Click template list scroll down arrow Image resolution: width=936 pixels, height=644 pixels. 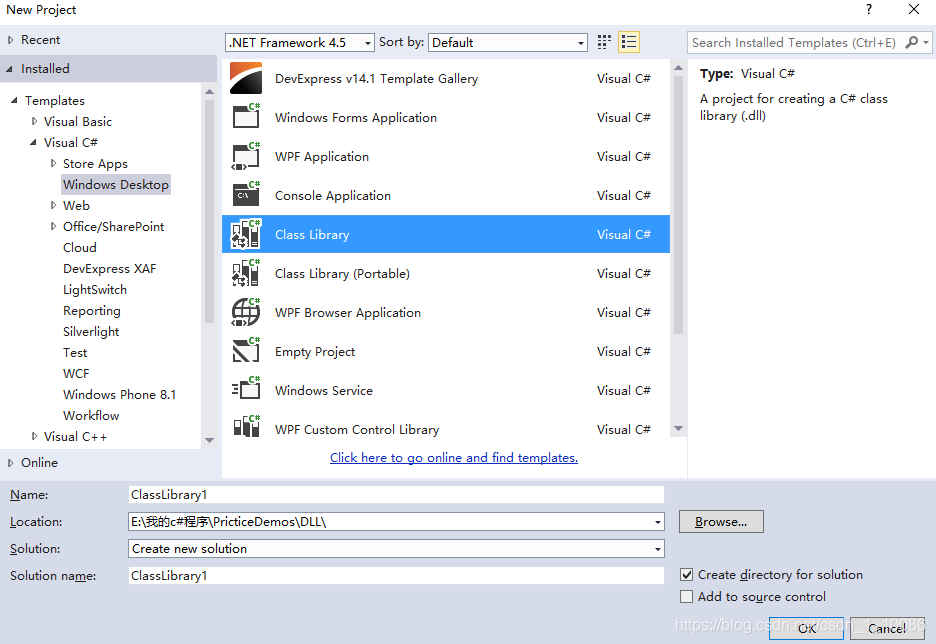point(678,429)
